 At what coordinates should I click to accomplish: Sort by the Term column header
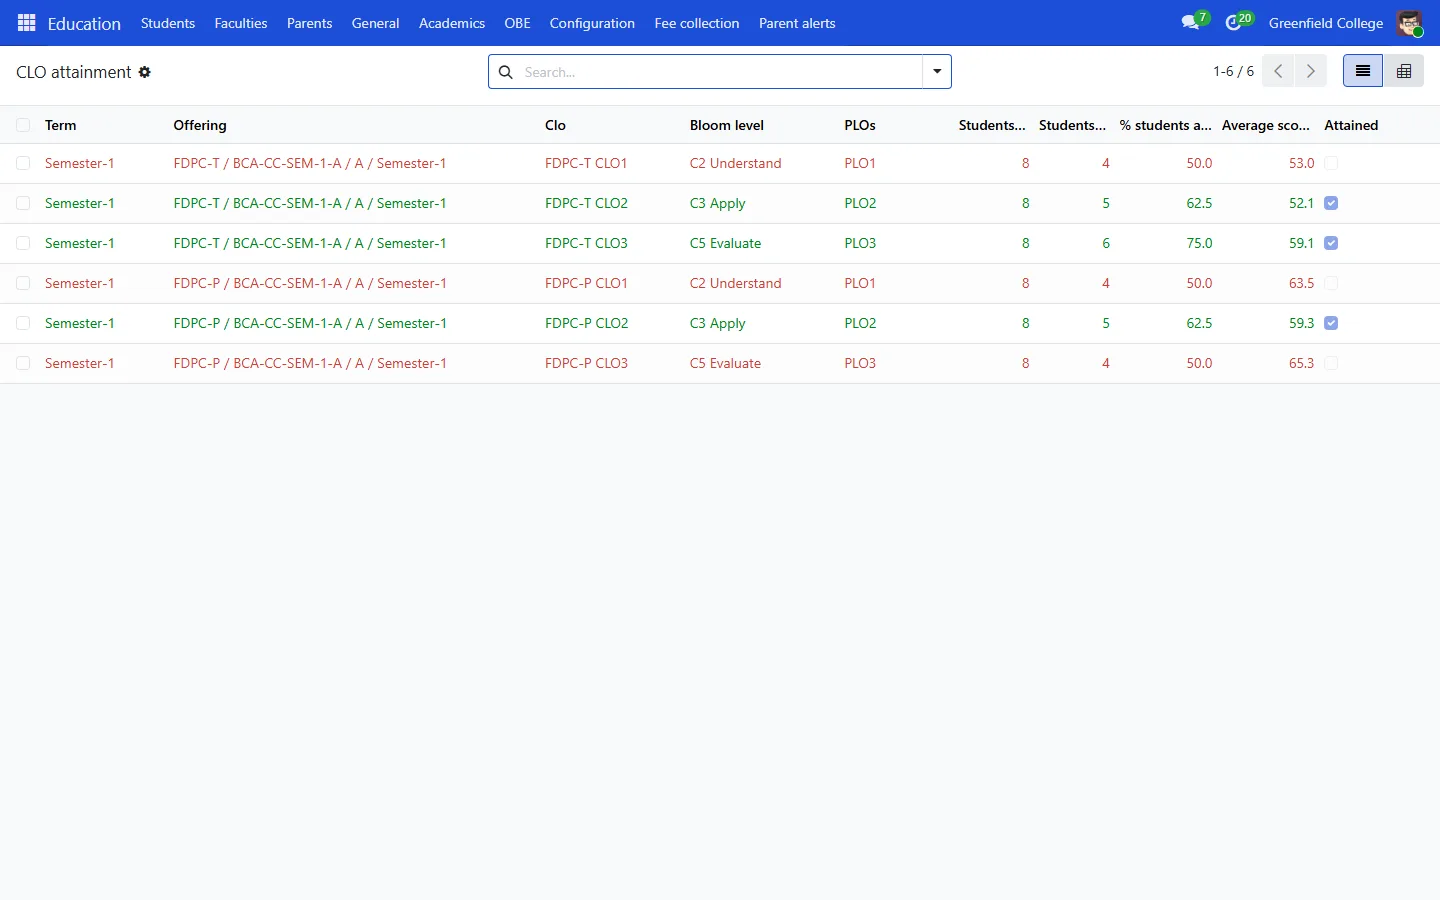click(x=61, y=125)
